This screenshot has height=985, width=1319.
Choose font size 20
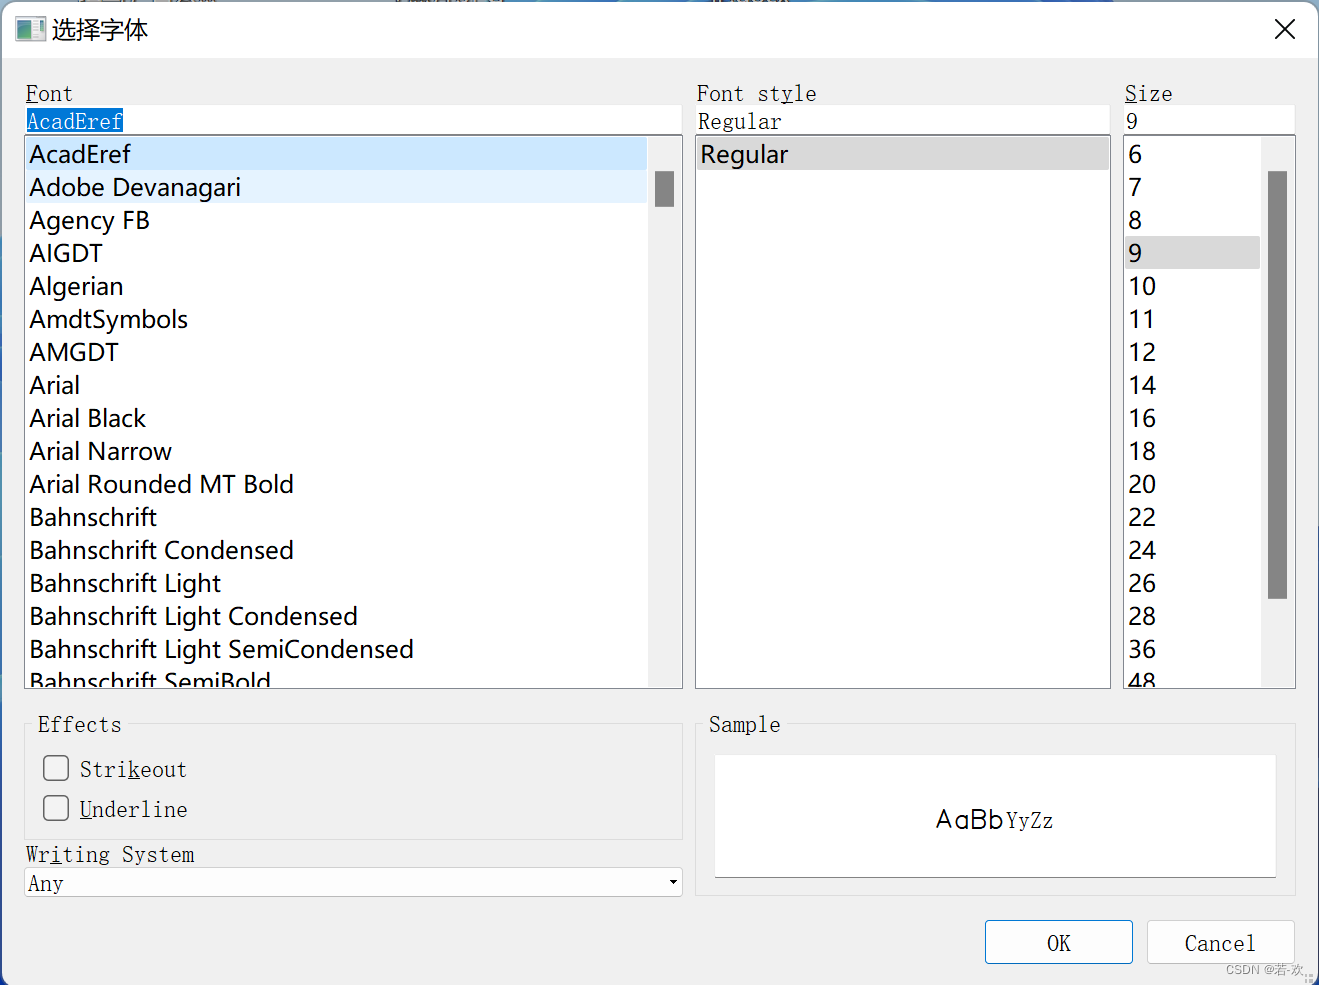click(x=1192, y=484)
